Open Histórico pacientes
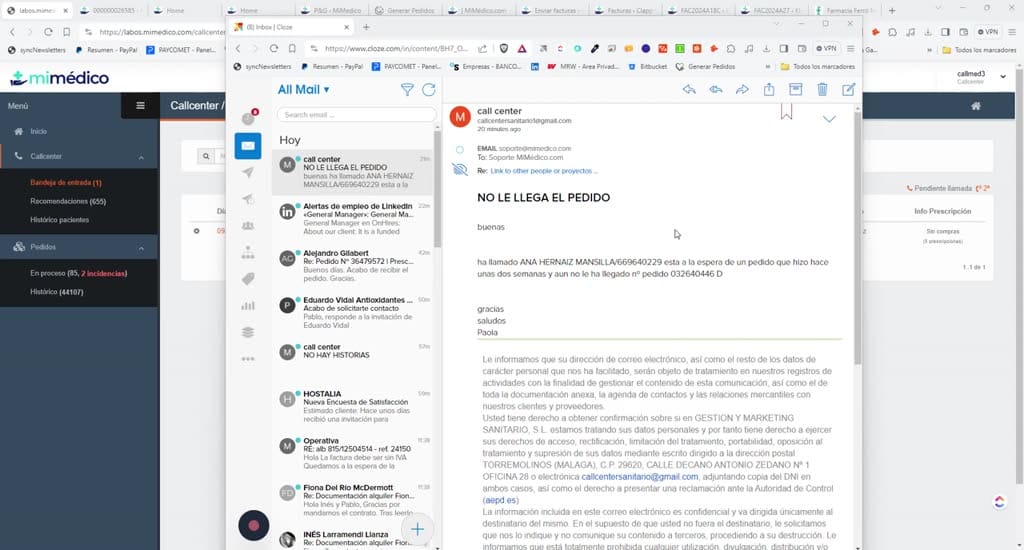Screen dimensions: 1024x550 click(x=59, y=219)
